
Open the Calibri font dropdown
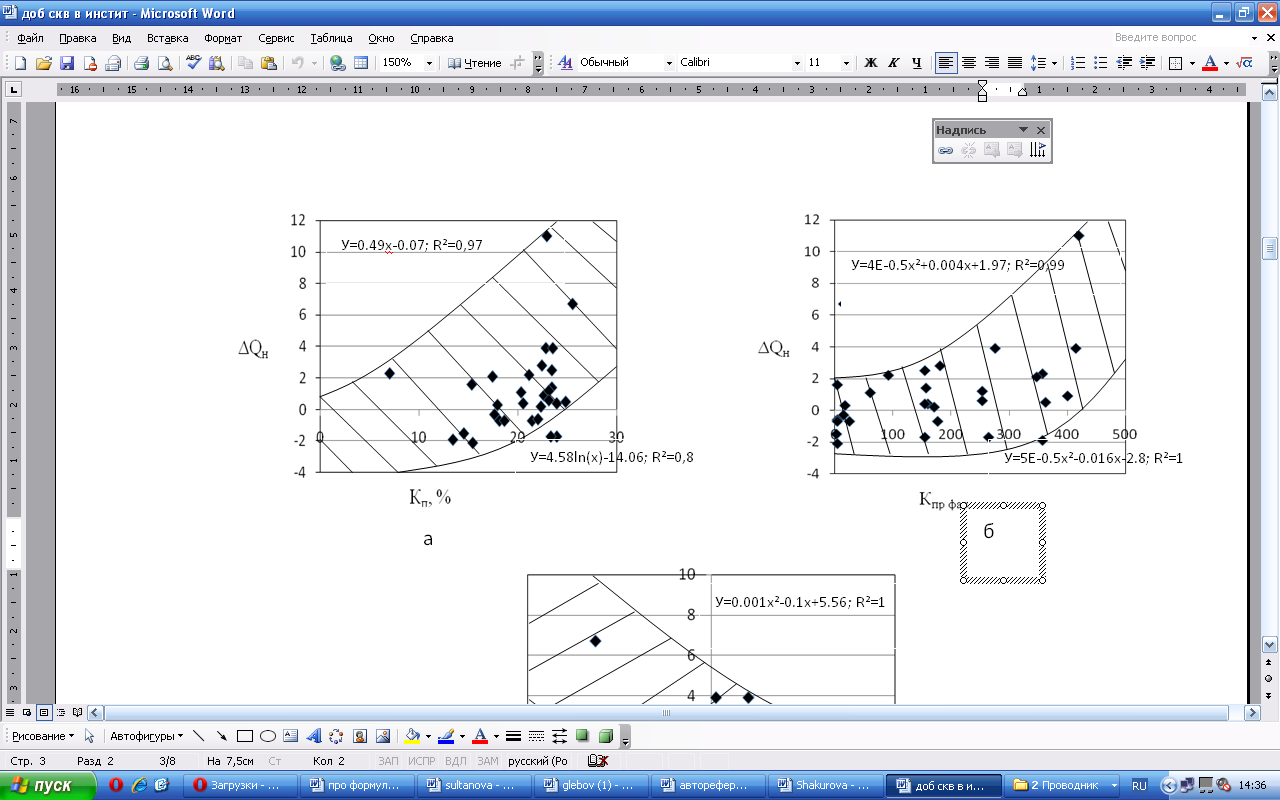click(x=797, y=63)
